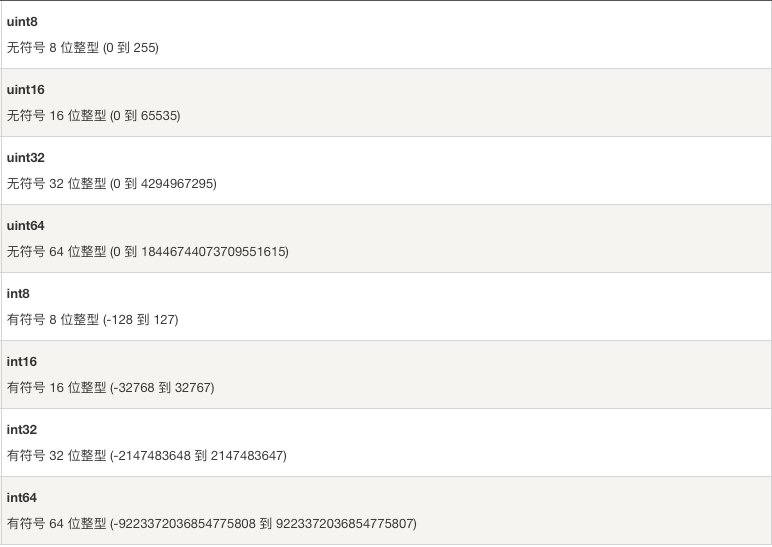Click the uint32 type heading
The height and width of the screenshot is (547, 772).
tap(26, 158)
